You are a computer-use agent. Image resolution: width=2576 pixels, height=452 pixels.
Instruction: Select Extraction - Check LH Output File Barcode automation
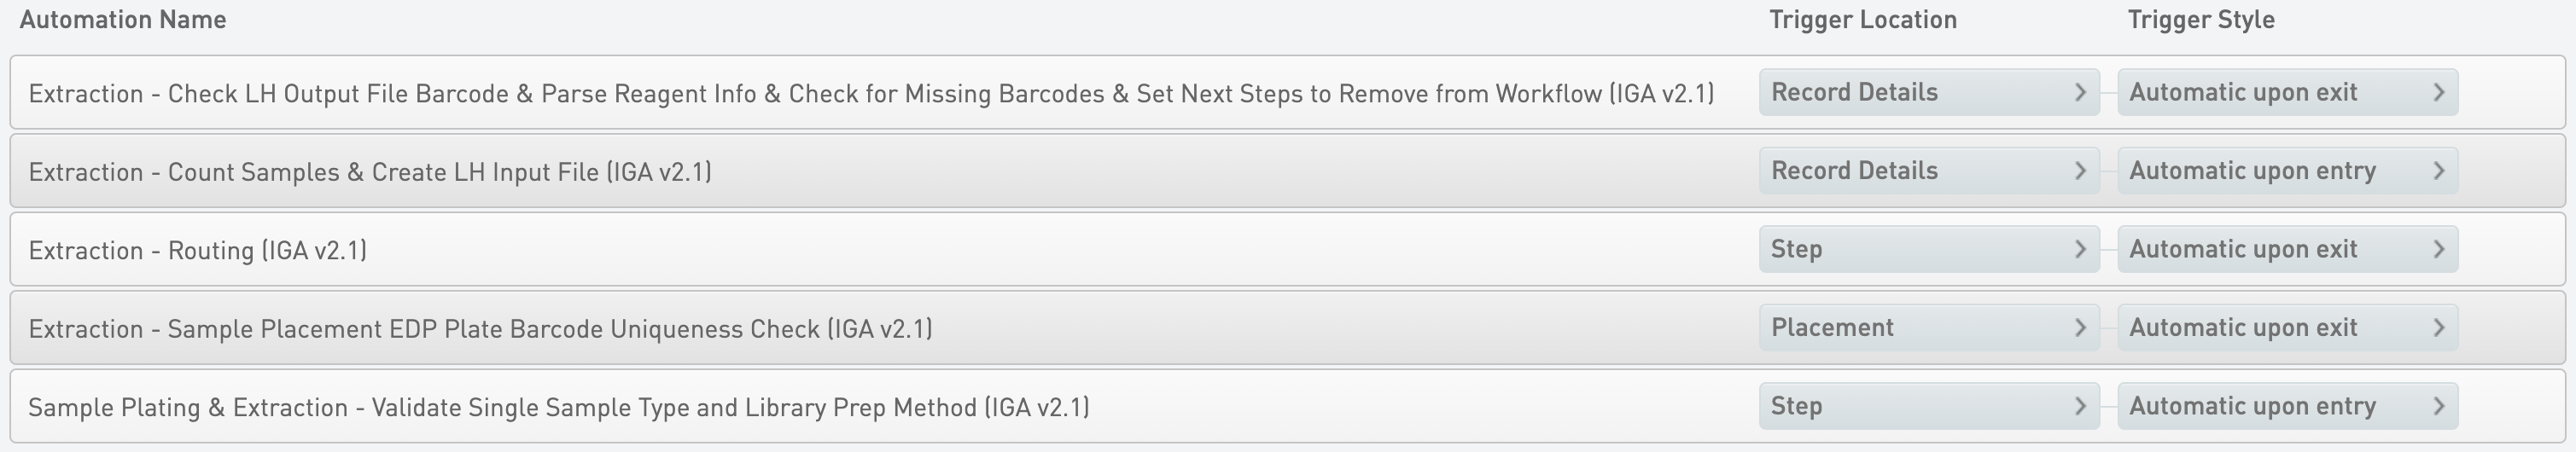(x=870, y=93)
